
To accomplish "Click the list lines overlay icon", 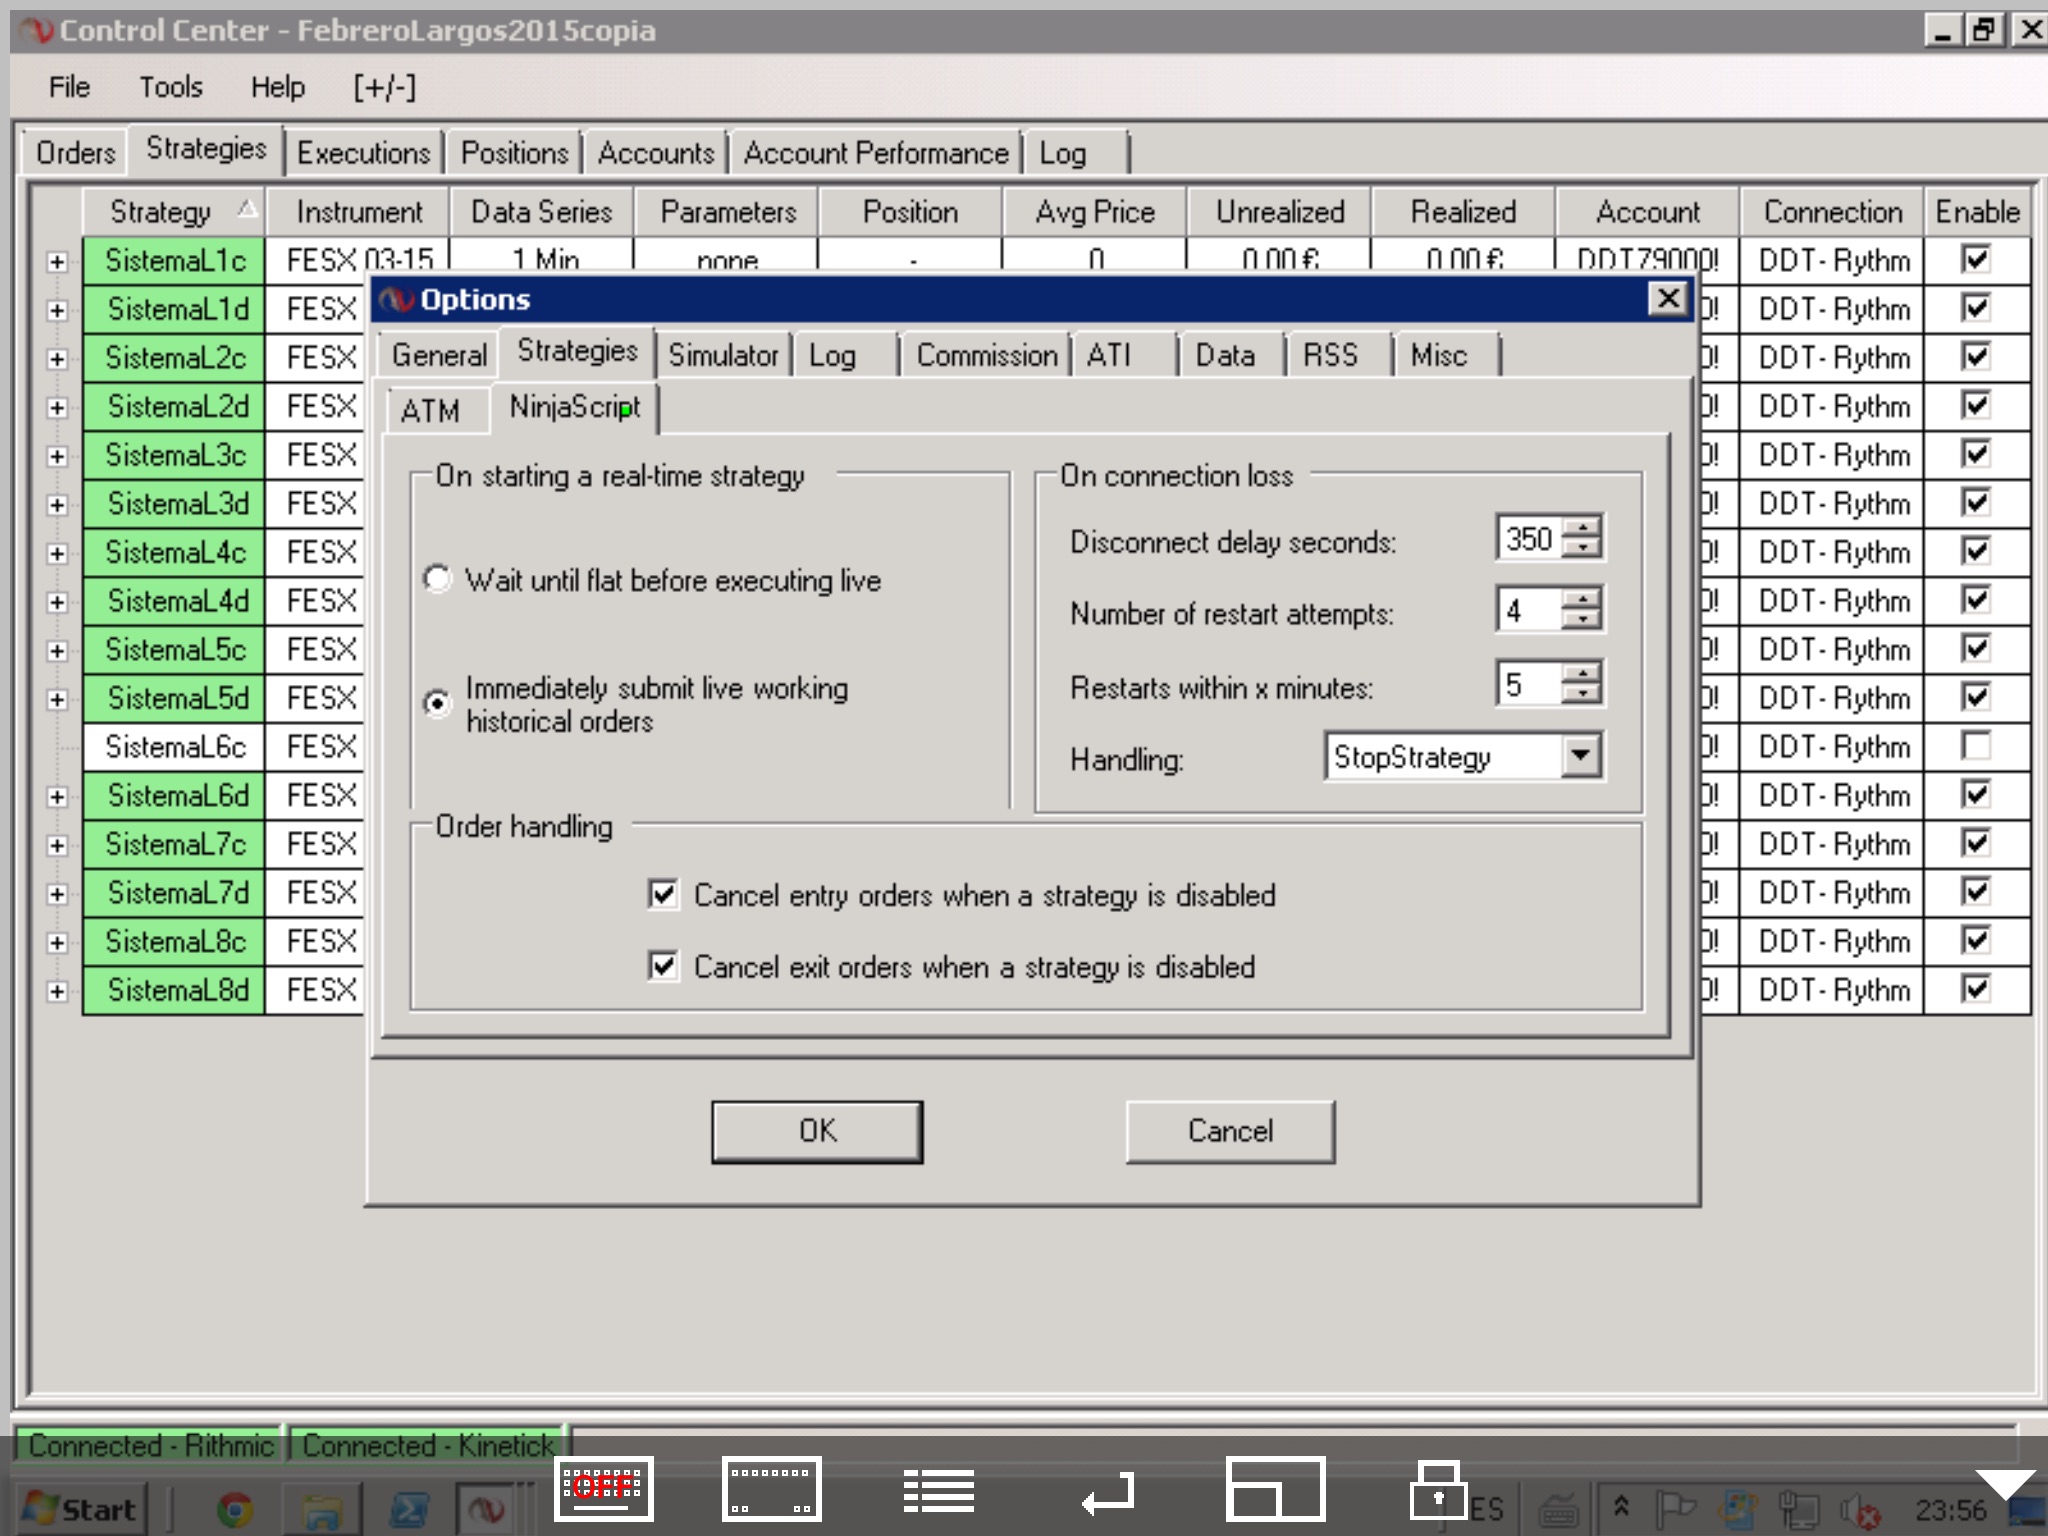I will 938,1490.
